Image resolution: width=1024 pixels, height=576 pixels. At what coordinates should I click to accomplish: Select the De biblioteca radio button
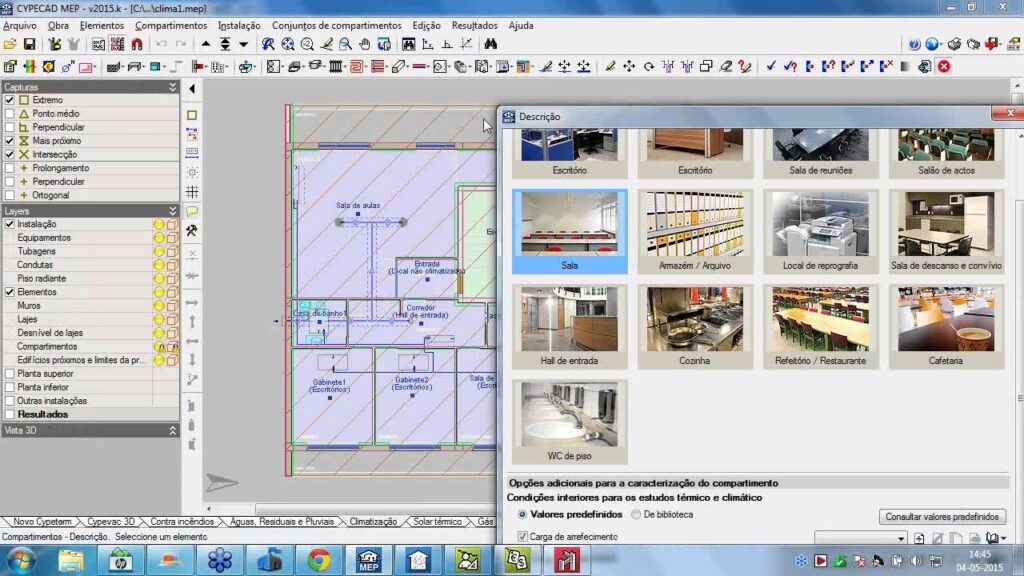pos(636,515)
